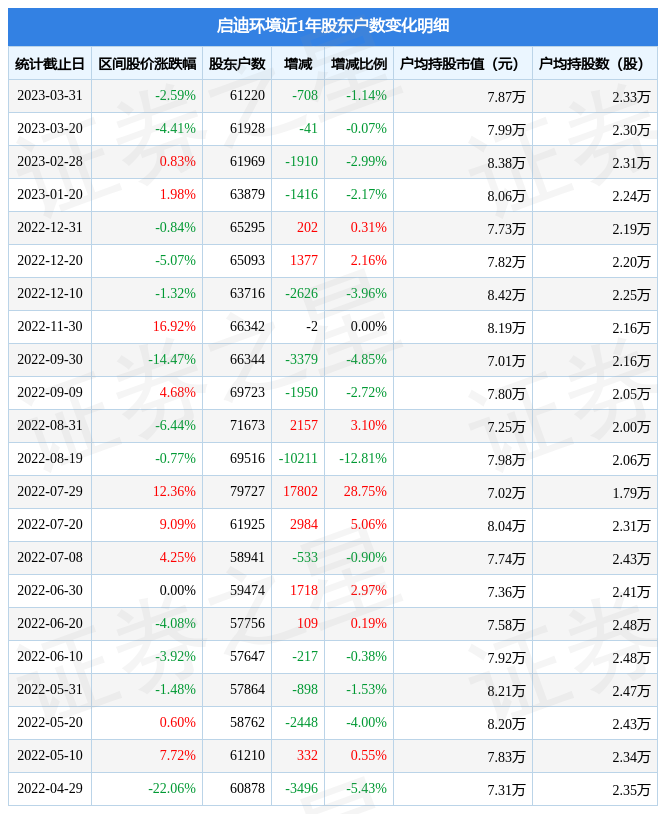This screenshot has width=658, height=814.
Task: Click the average shares value 2.00万
Action: click(x=631, y=427)
